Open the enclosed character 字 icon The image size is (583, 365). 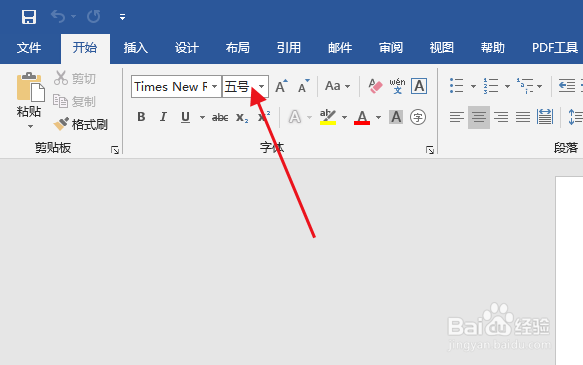pyautogui.click(x=418, y=117)
